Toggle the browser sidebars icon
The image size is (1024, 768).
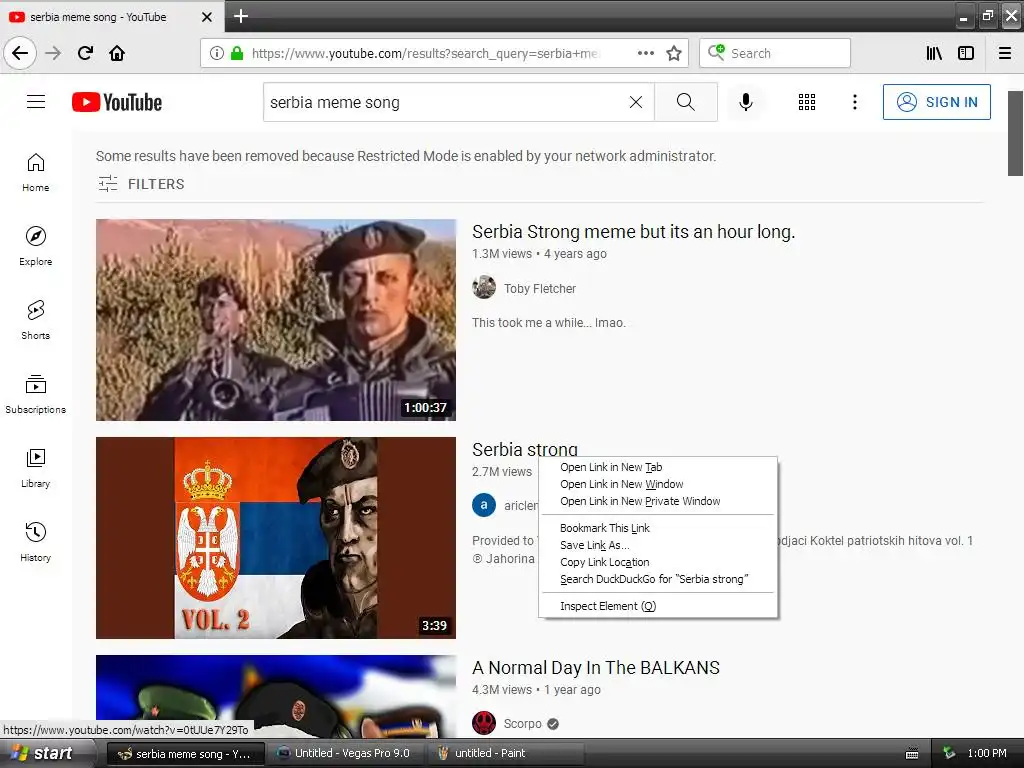[x=966, y=53]
